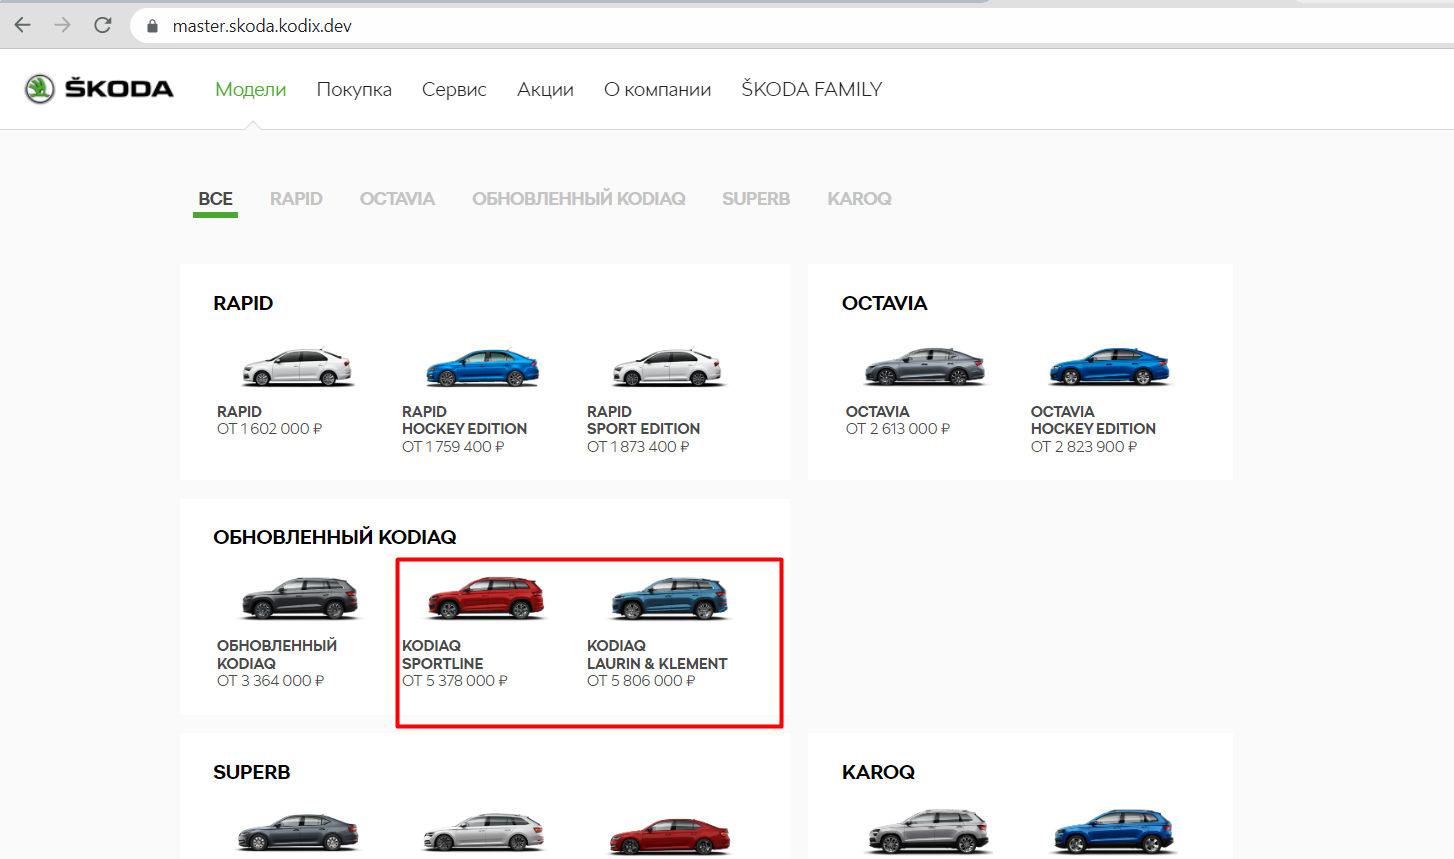Click the white RAPID car image
This screenshot has height=859, width=1454.
298,367
